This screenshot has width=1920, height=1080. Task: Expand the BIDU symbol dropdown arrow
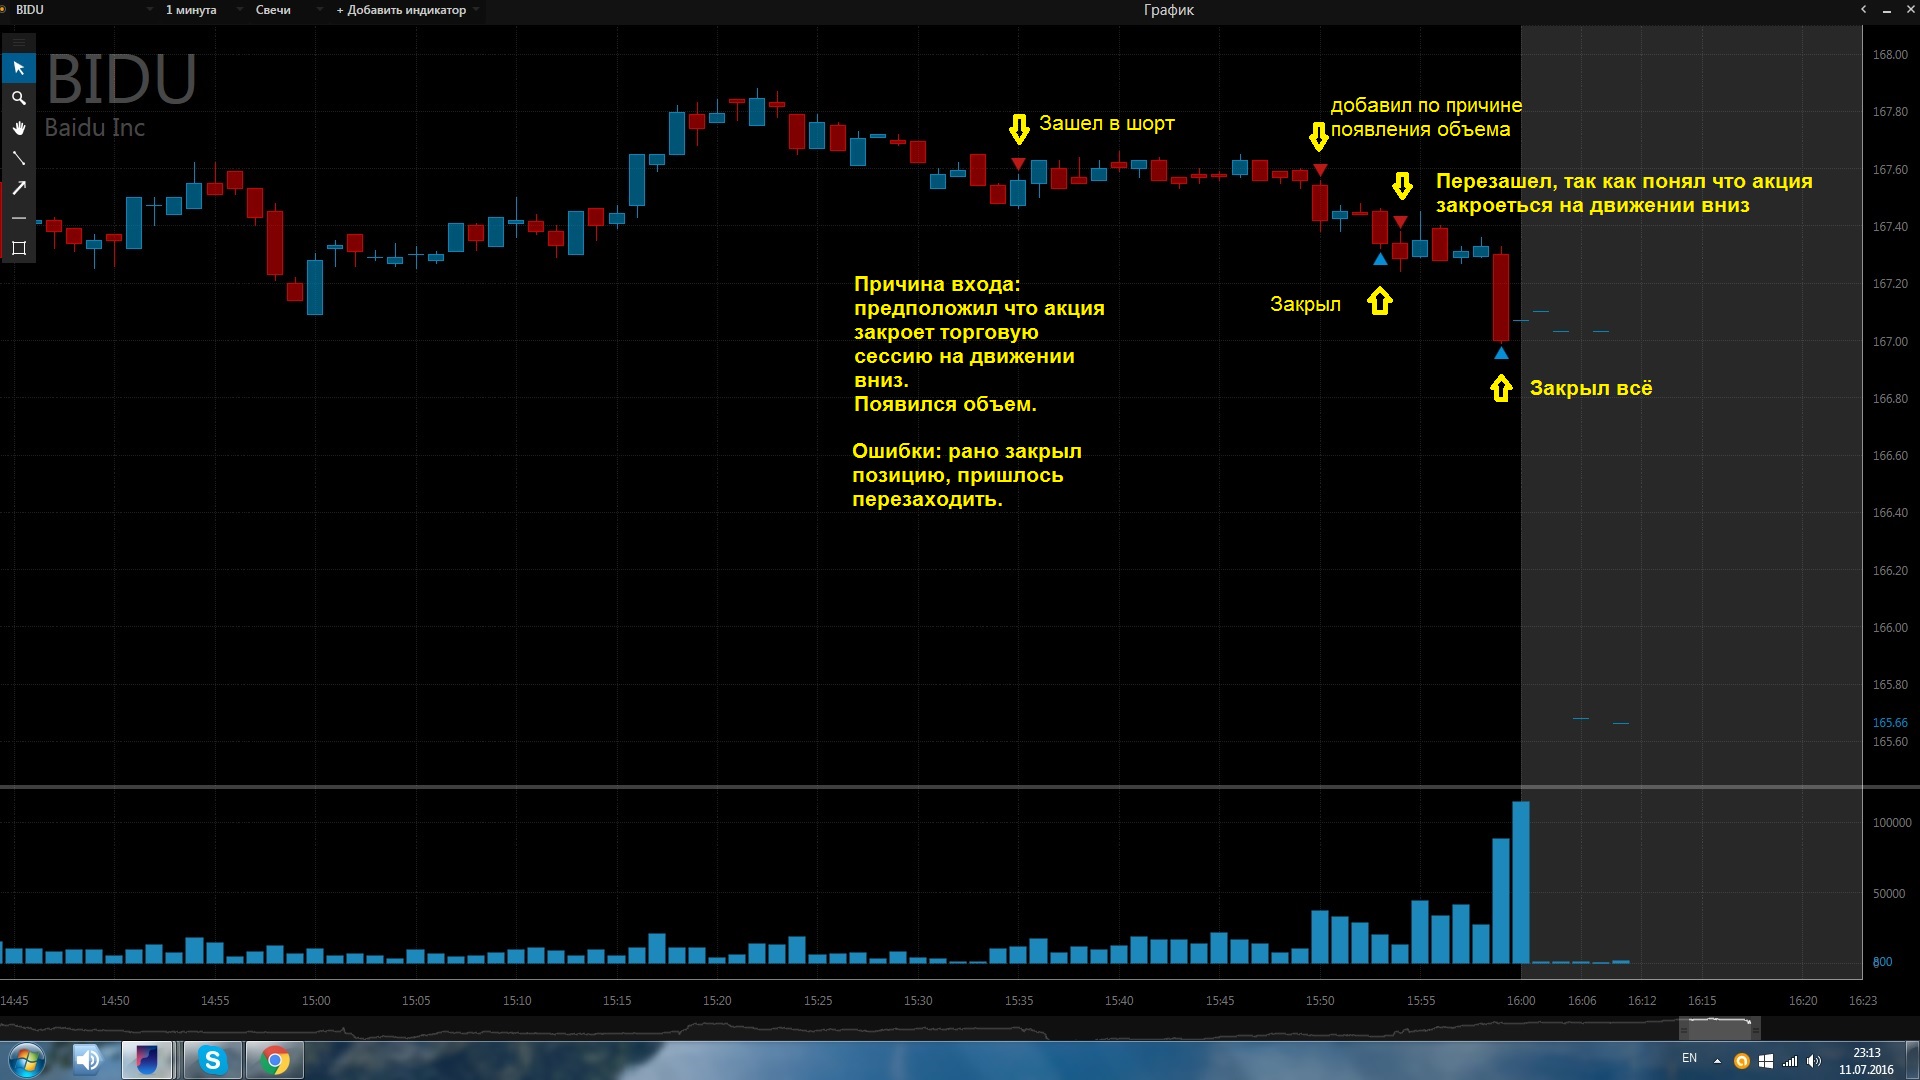[150, 10]
